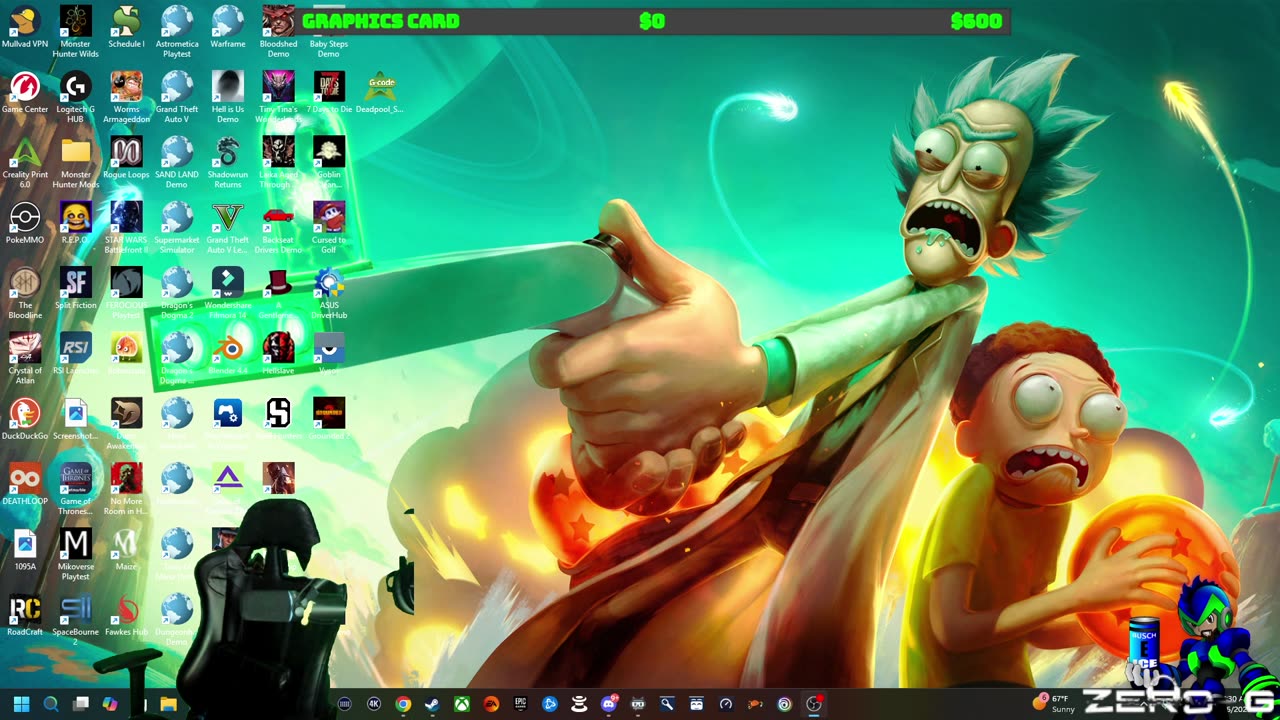Open the Shadowrun Returns icon

pyautogui.click(x=228, y=163)
